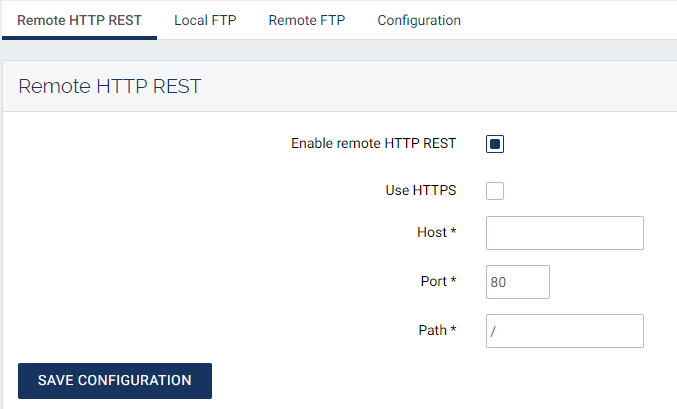This screenshot has width=677, height=409.
Task: Select the Remote HTTP REST tab
Action: 80,20
